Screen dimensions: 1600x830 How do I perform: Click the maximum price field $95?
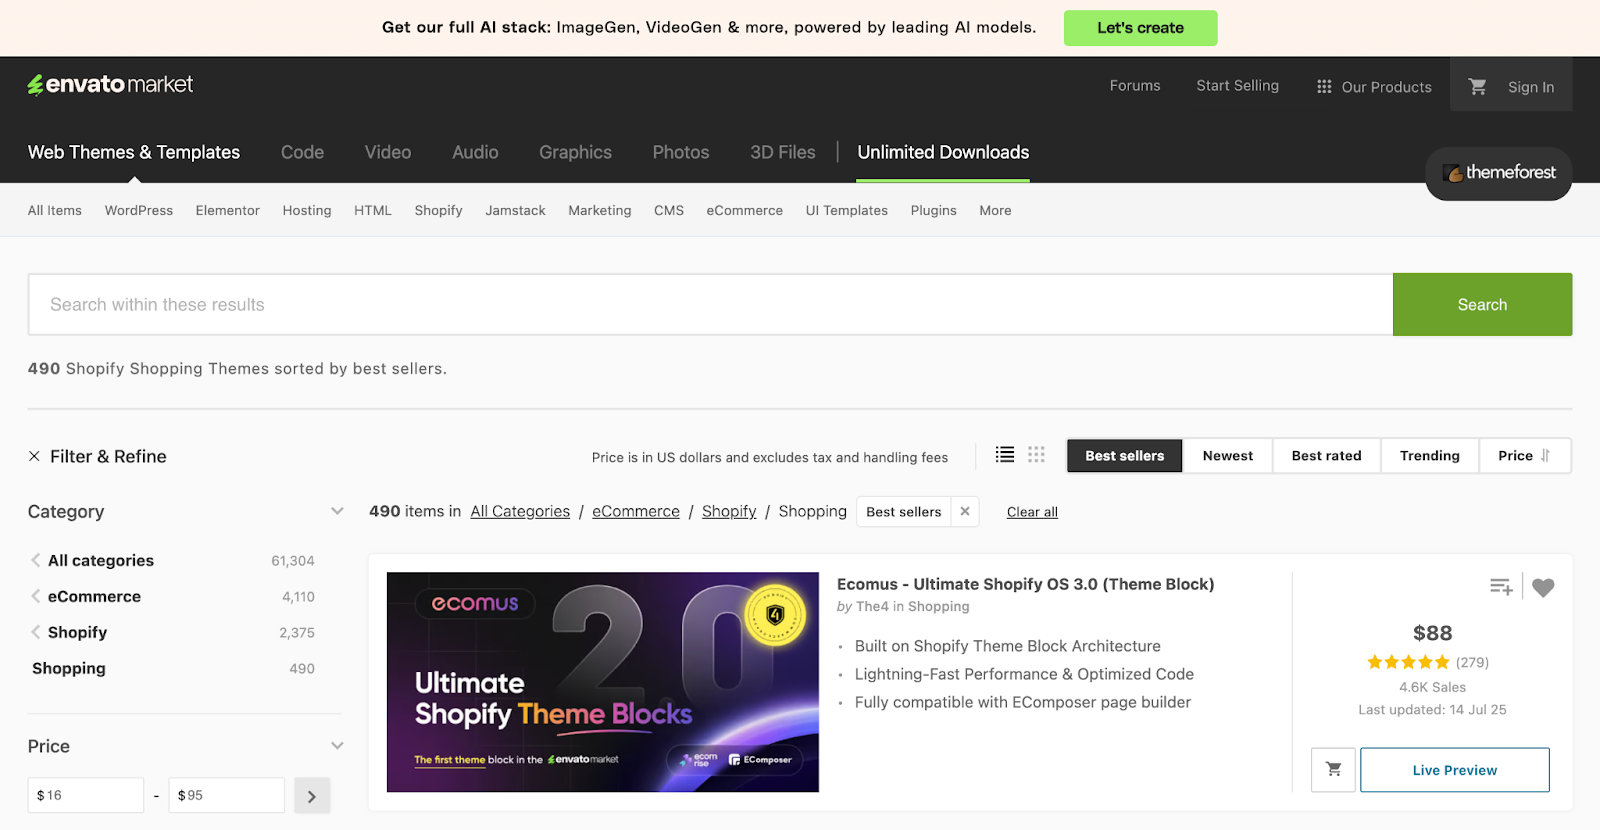point(227,796)
